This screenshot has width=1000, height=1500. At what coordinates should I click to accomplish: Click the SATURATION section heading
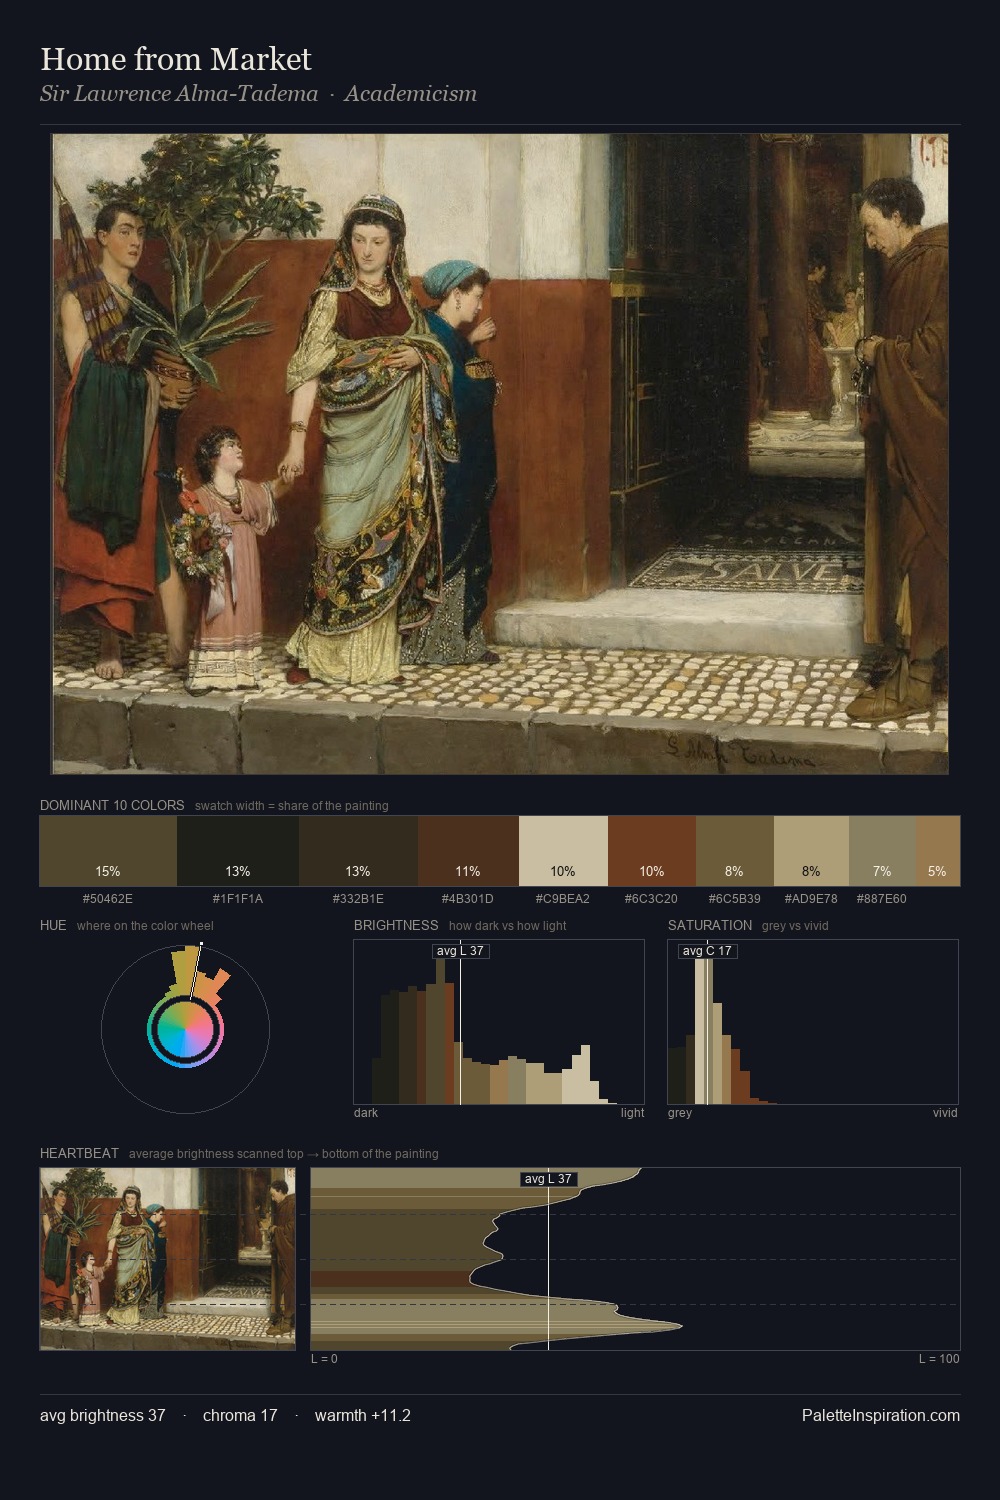pyautogui.click(x=710, y=925)
